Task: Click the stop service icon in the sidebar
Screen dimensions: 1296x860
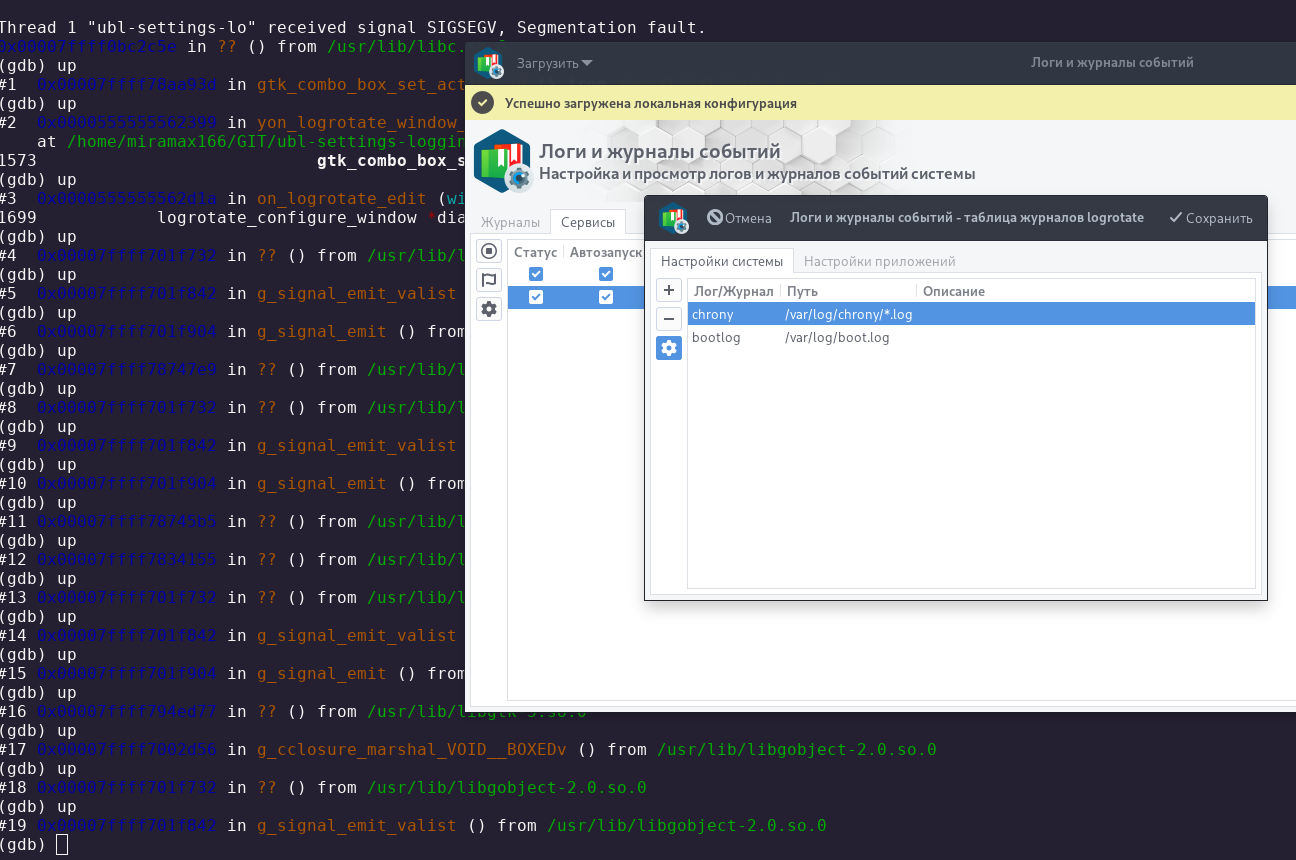Action: [489, 251]
